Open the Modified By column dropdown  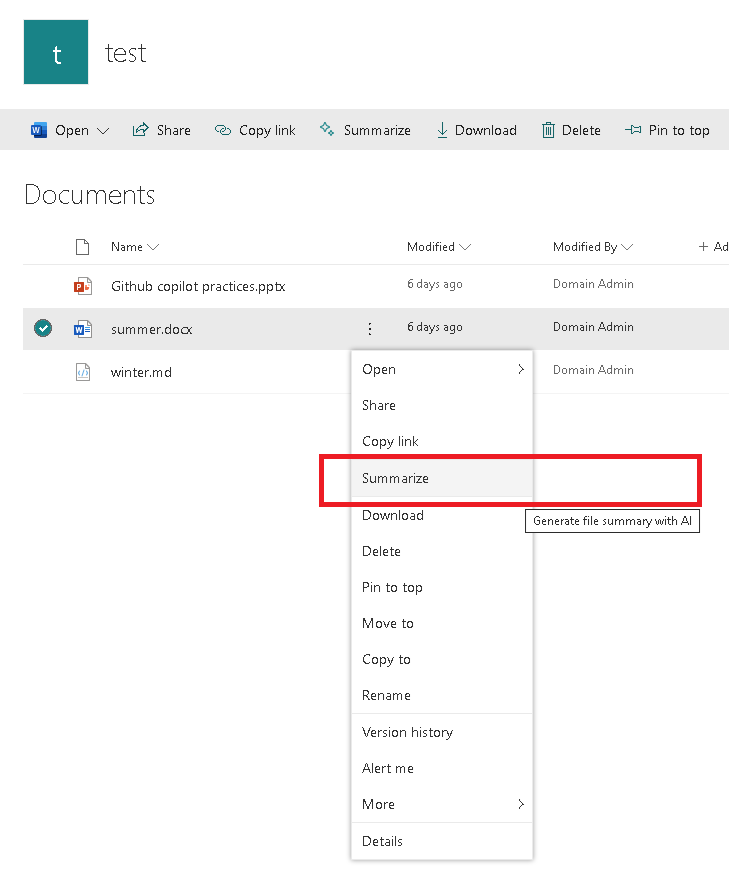coord(628,247)
